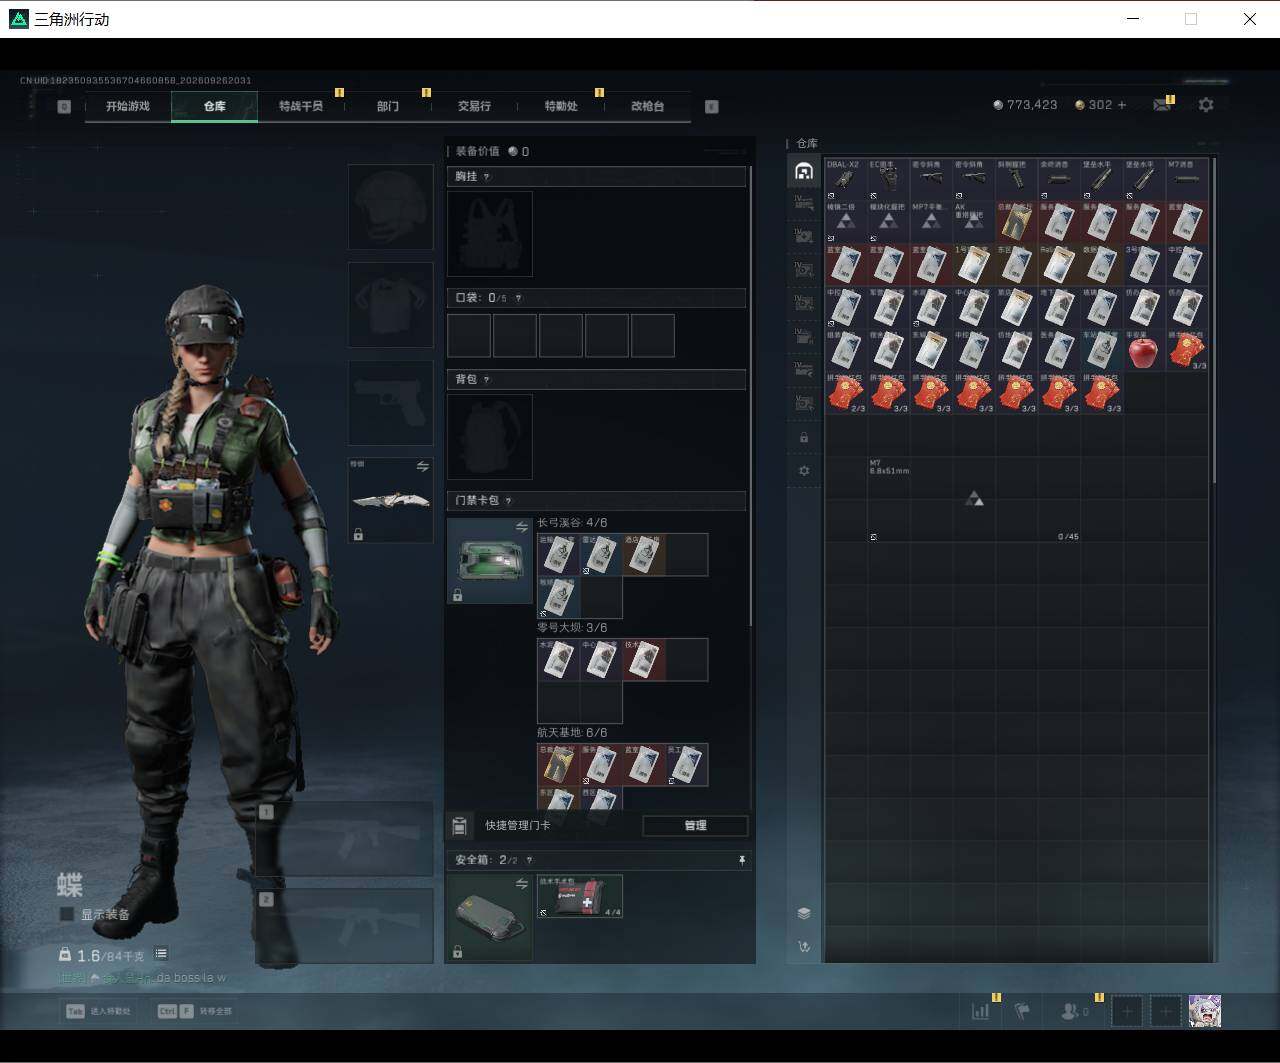This screenshot has width=1280, height=1063.
Task: Switch to the 交易行 tab
Action: tap(474, 106)
